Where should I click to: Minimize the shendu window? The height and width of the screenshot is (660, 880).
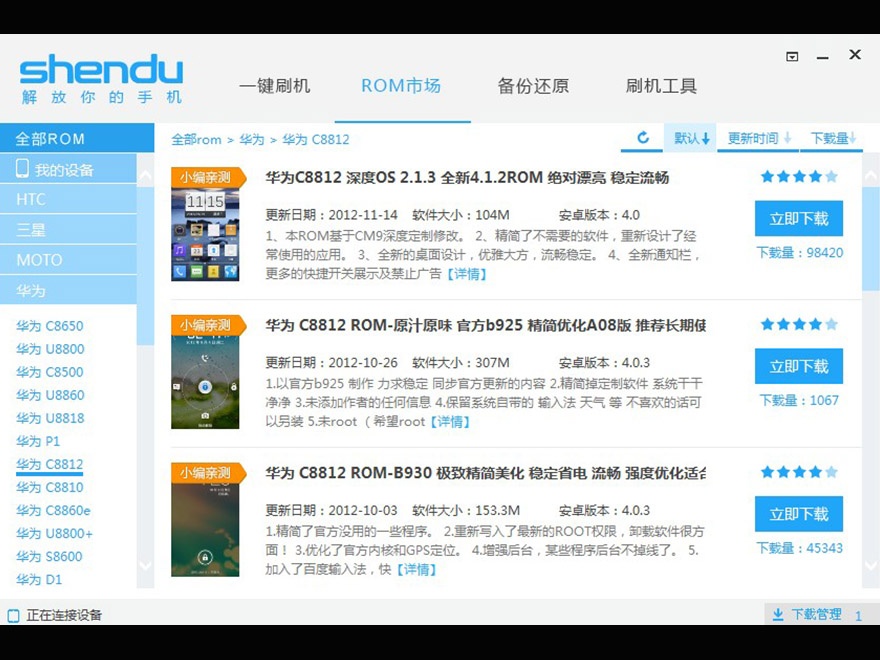(823, 57)
